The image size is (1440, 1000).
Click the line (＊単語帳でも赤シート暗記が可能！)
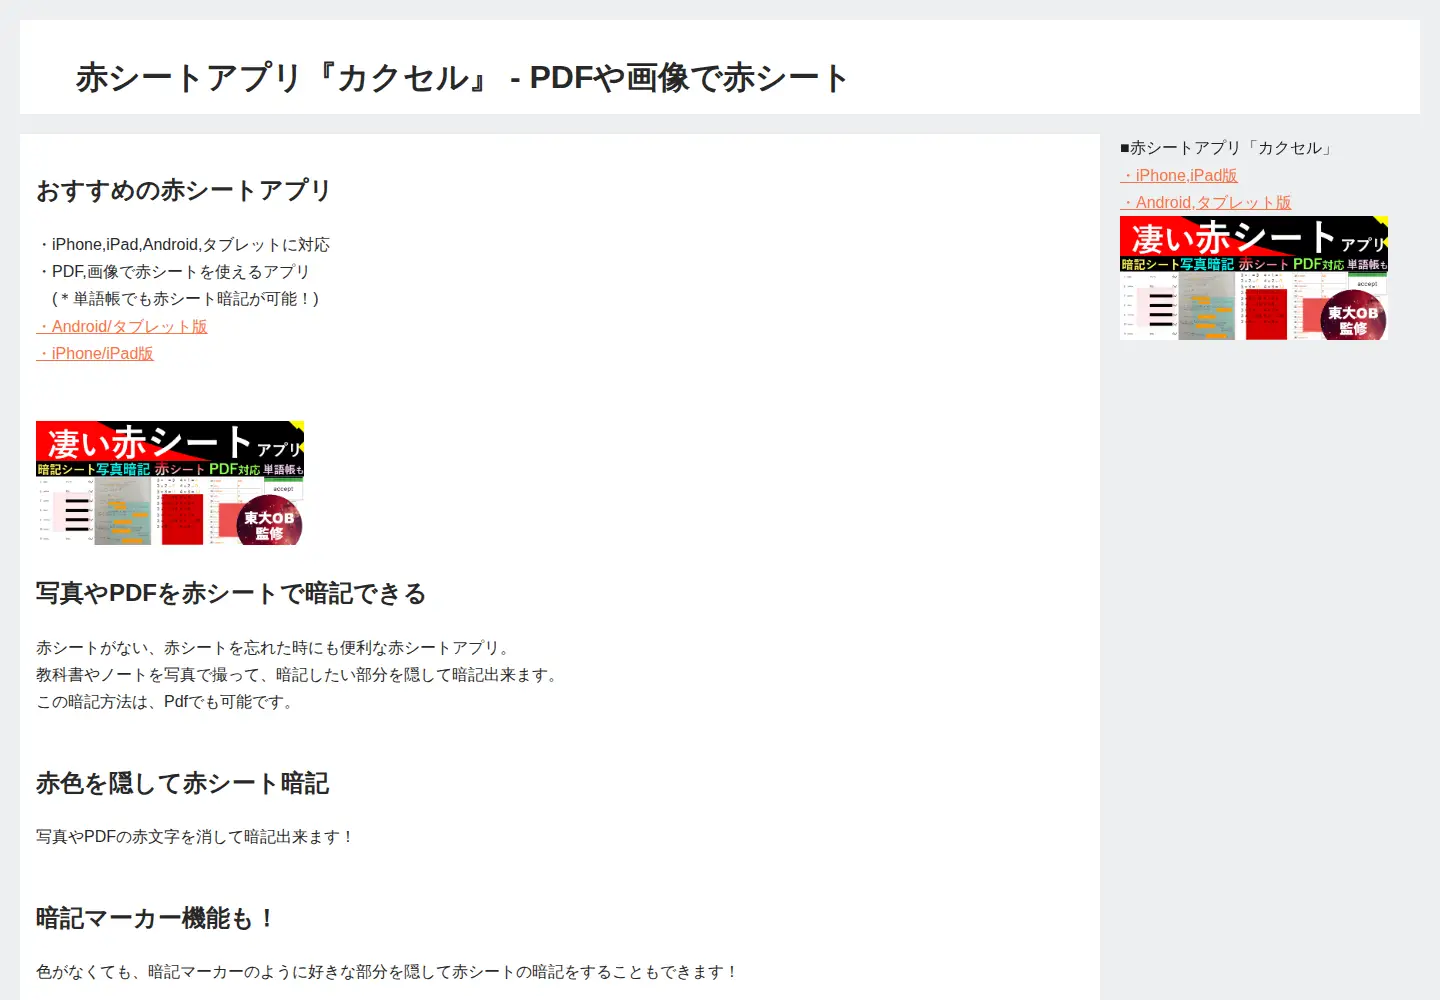point(185,298)
